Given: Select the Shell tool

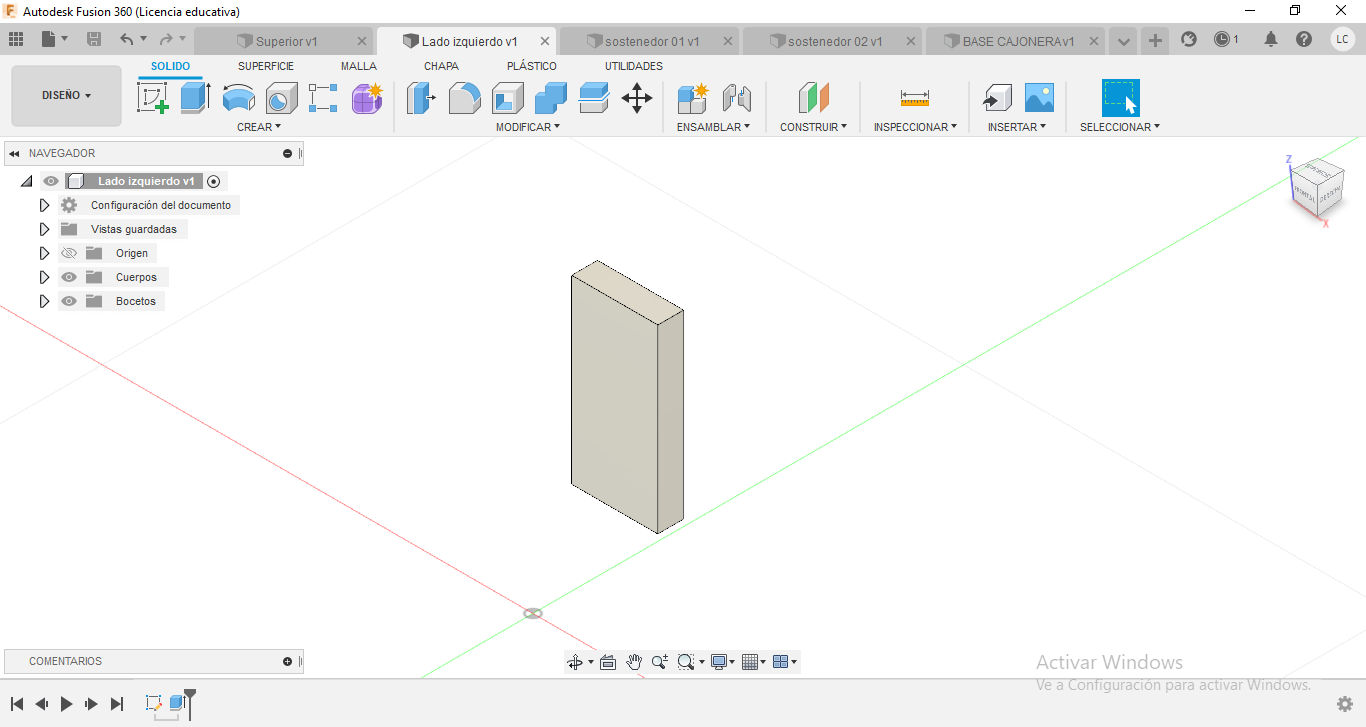Looking at the screenshot, I should 507,98.
